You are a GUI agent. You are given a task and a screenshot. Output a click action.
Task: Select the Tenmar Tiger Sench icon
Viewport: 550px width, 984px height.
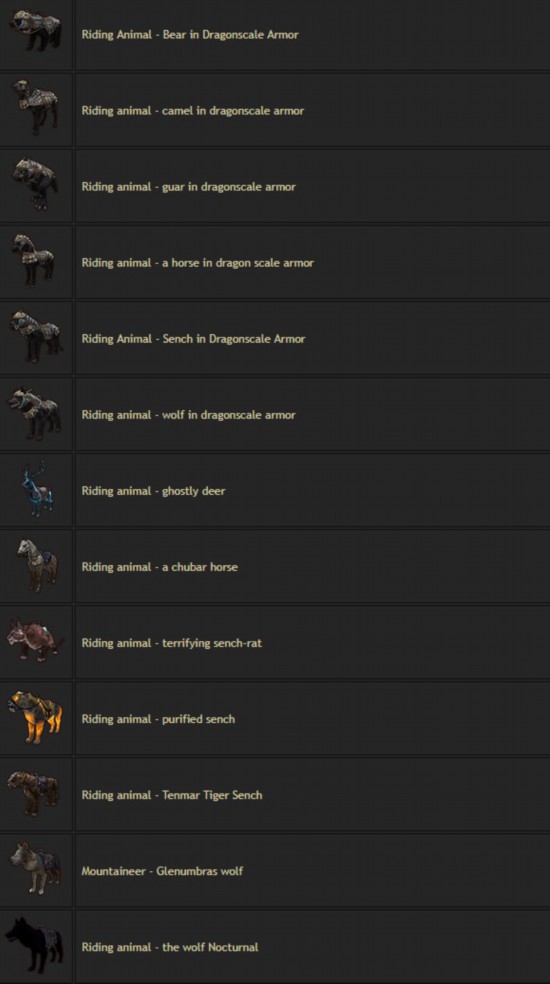coord(35,793)
